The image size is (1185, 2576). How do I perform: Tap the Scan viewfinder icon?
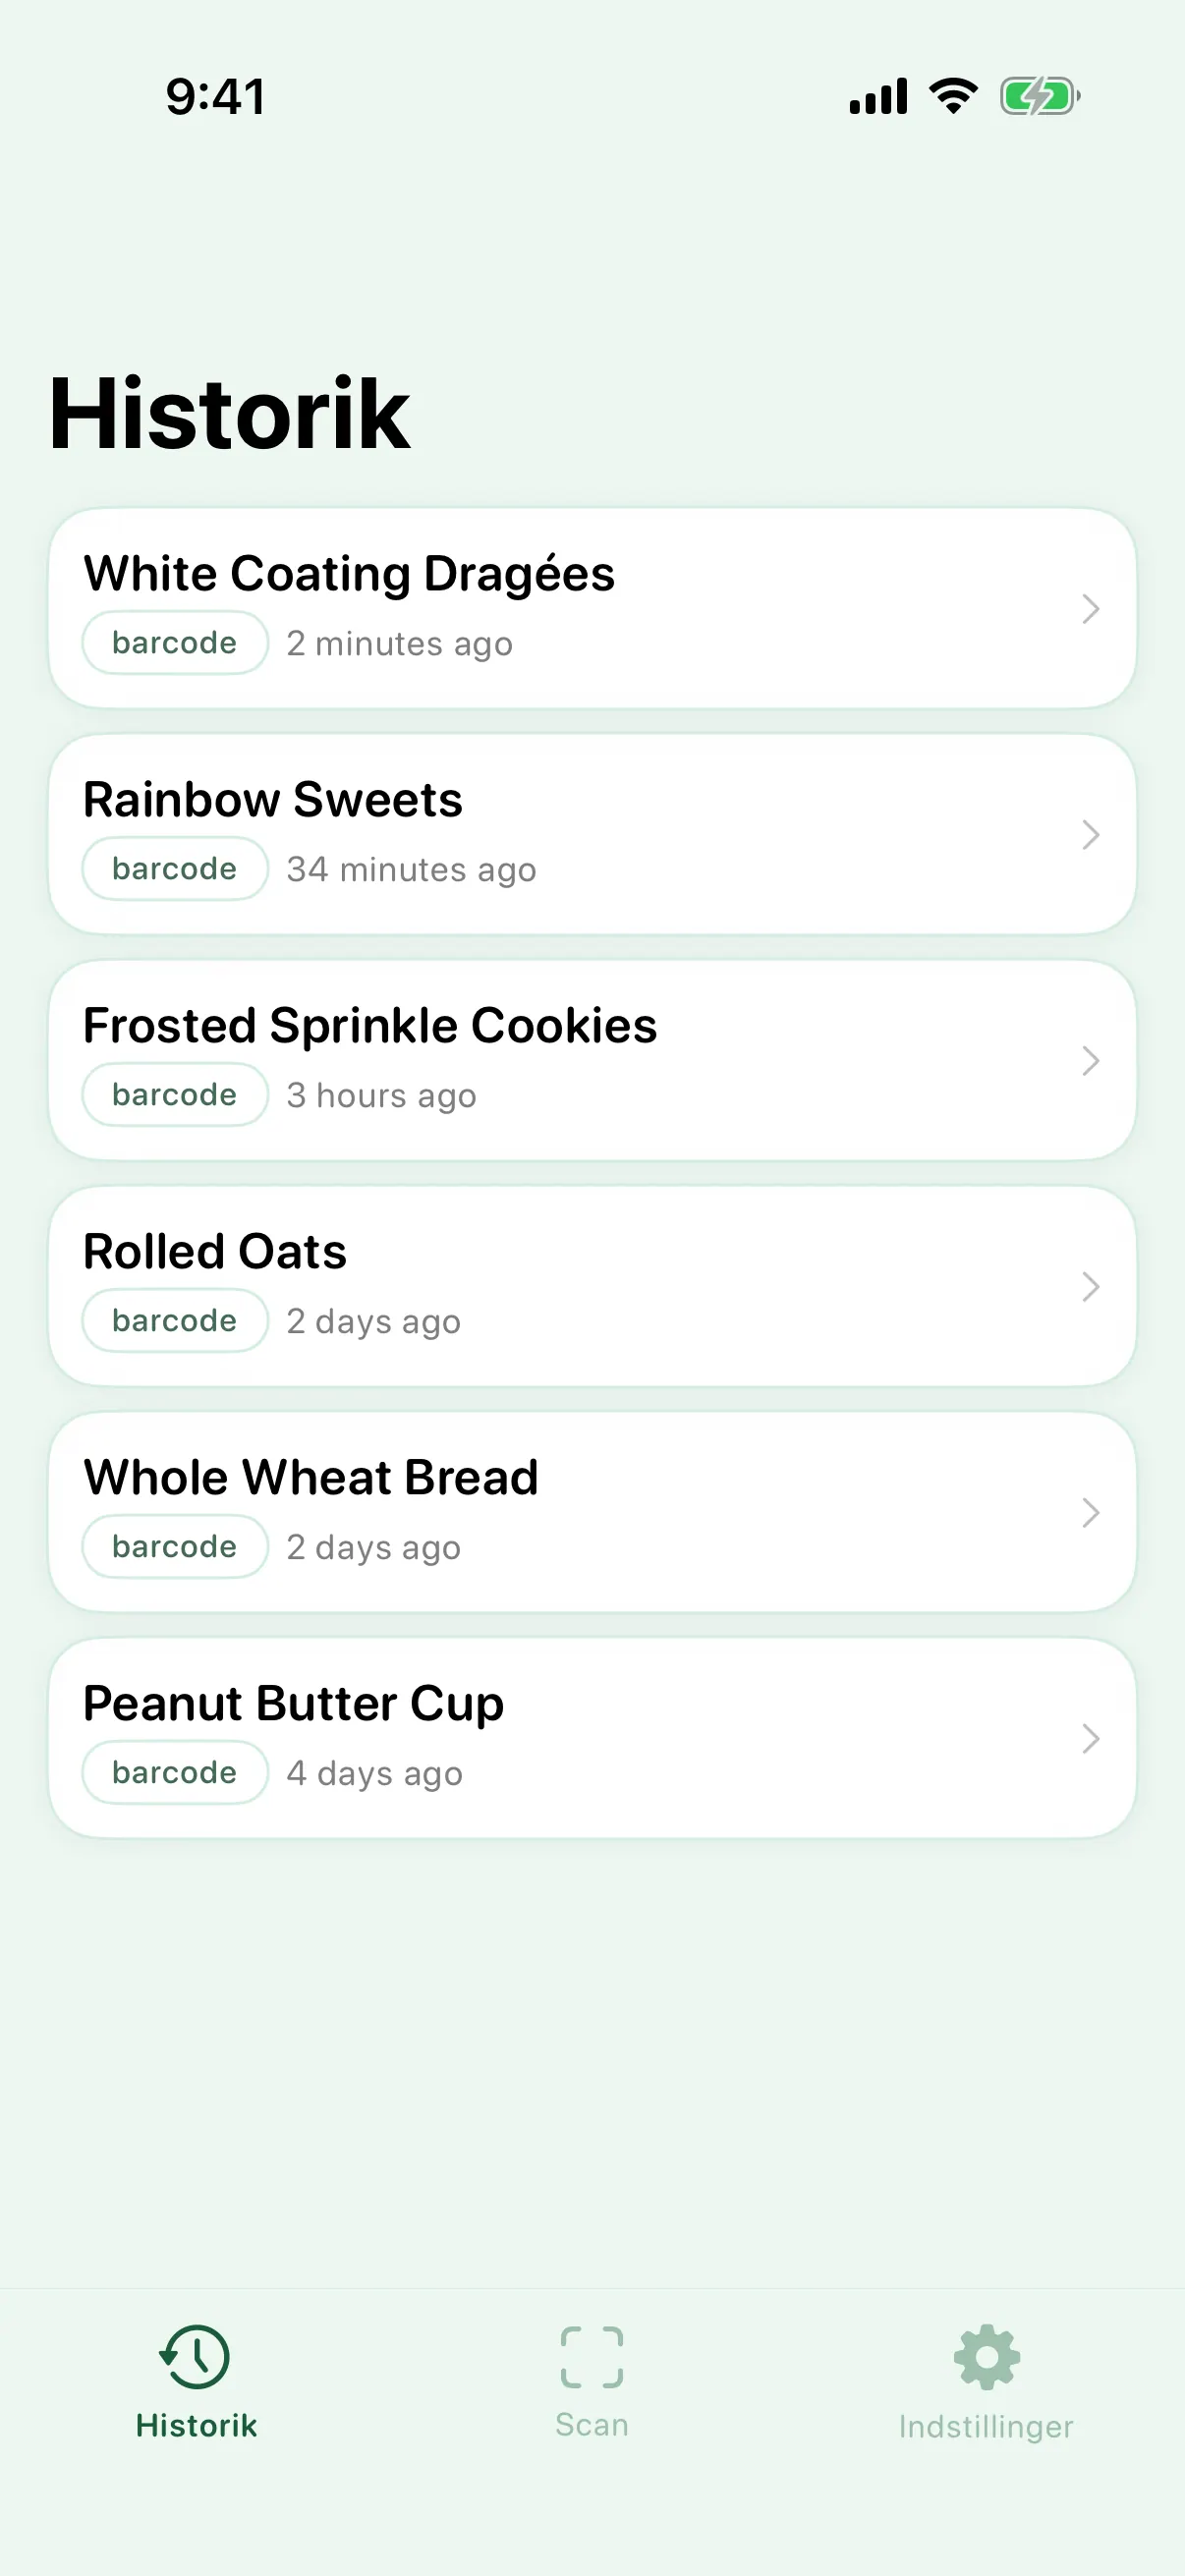tap(592, 2356)
